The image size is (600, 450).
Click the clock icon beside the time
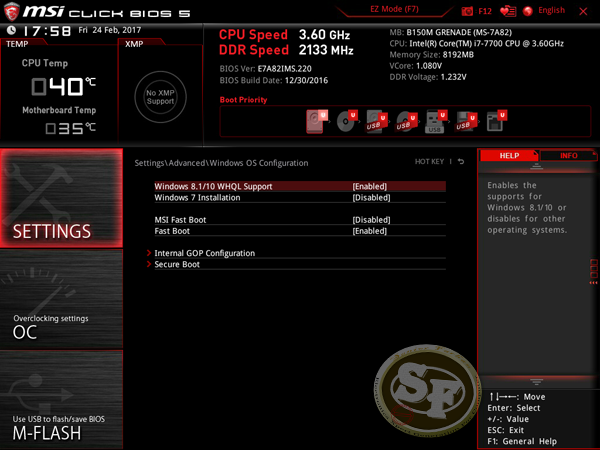(11, 30)
